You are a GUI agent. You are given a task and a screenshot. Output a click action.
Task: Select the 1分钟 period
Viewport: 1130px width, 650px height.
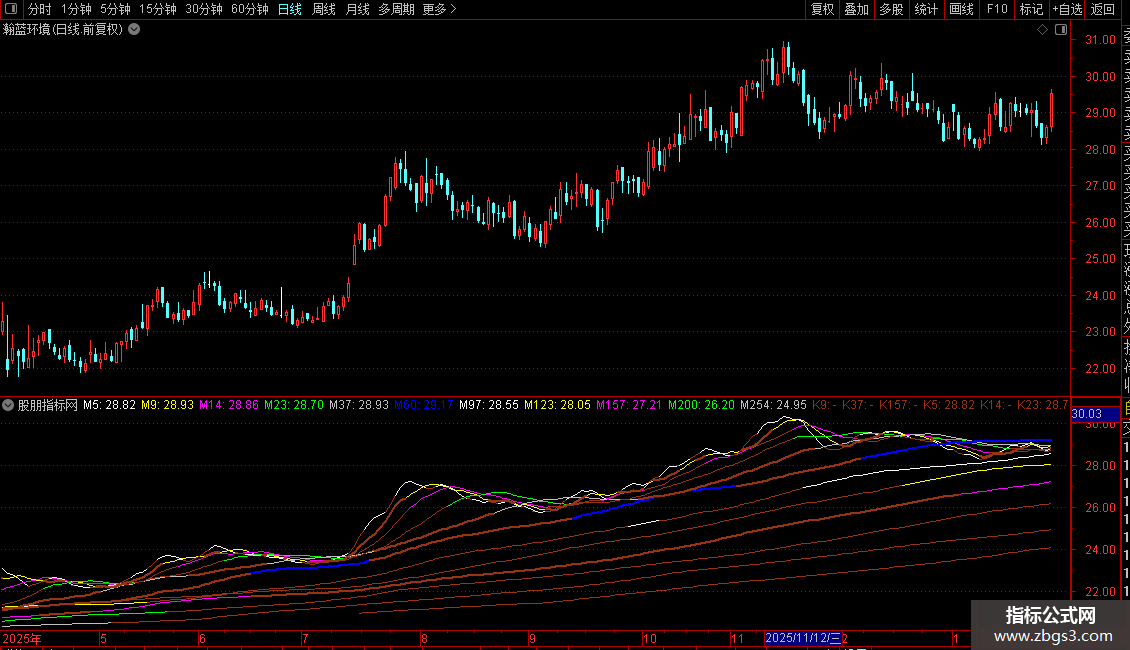76,9
